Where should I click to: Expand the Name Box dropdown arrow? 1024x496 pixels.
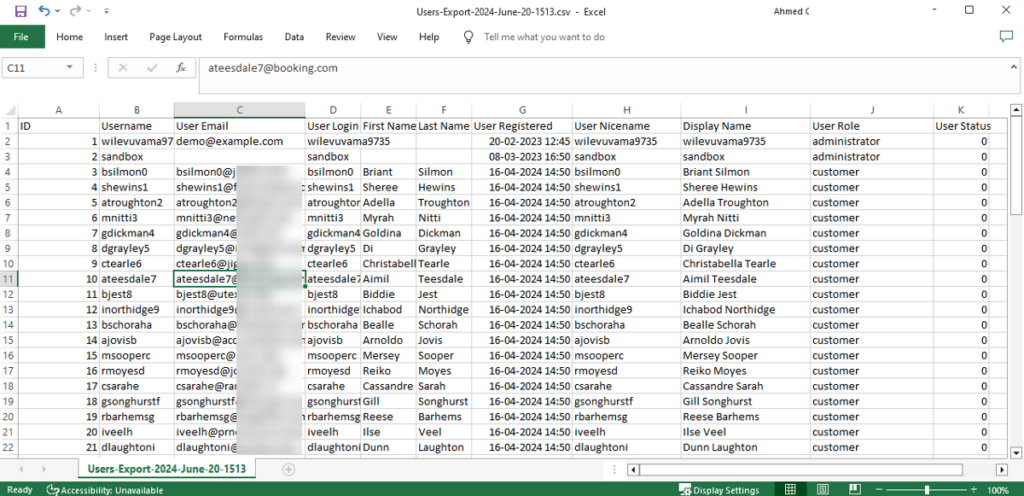click(x=69, y=68)
